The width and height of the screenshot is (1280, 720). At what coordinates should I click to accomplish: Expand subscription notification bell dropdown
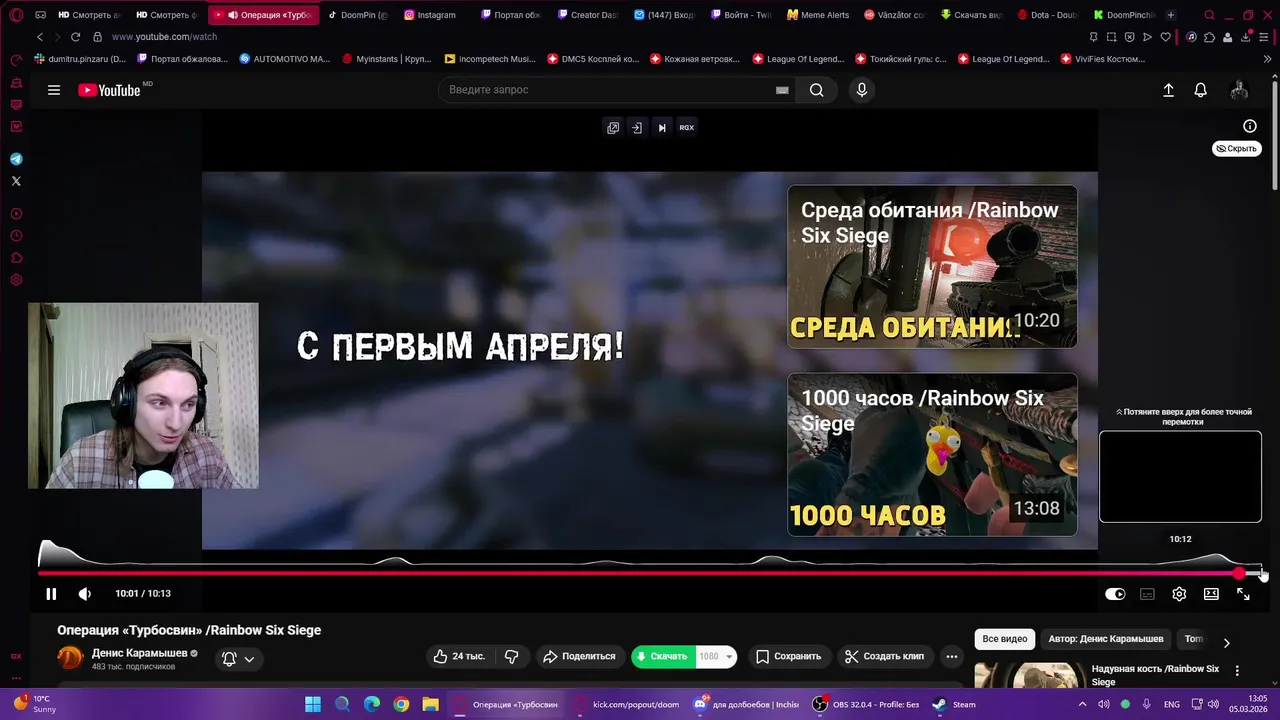(x=238, y=659)
